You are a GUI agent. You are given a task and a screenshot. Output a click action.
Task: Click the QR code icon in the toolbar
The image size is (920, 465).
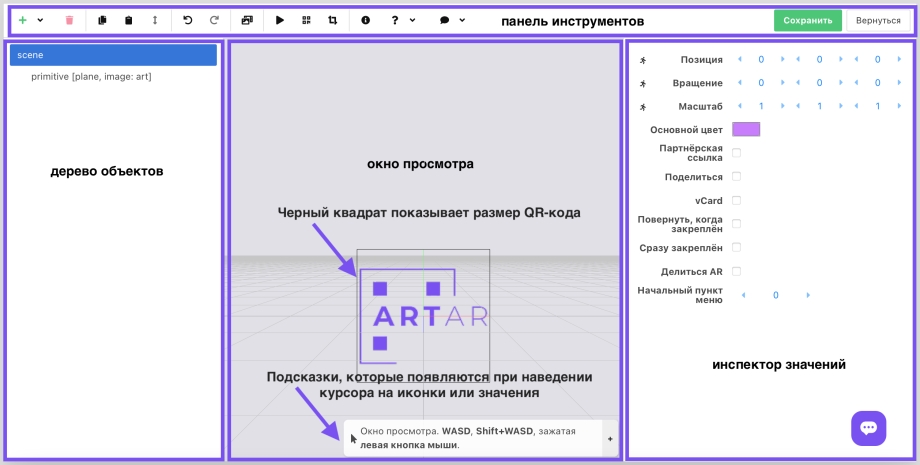[306, 20]
